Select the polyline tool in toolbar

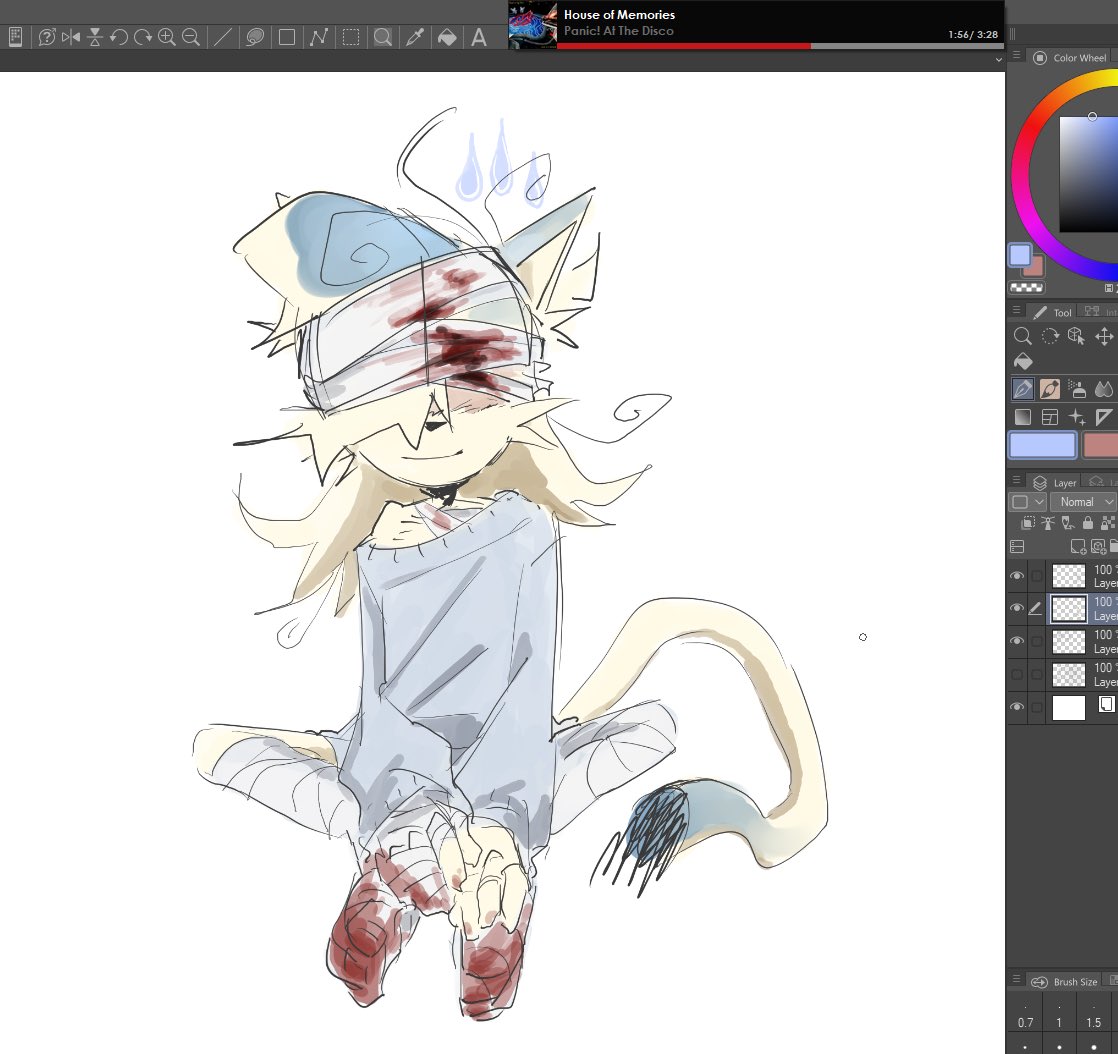319,37
